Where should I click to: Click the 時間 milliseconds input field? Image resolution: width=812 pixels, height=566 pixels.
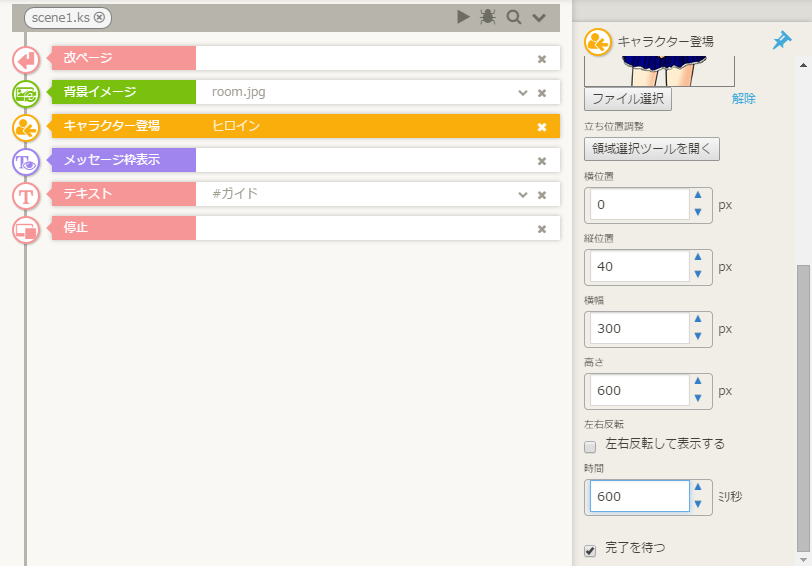(x=640, y=497)
